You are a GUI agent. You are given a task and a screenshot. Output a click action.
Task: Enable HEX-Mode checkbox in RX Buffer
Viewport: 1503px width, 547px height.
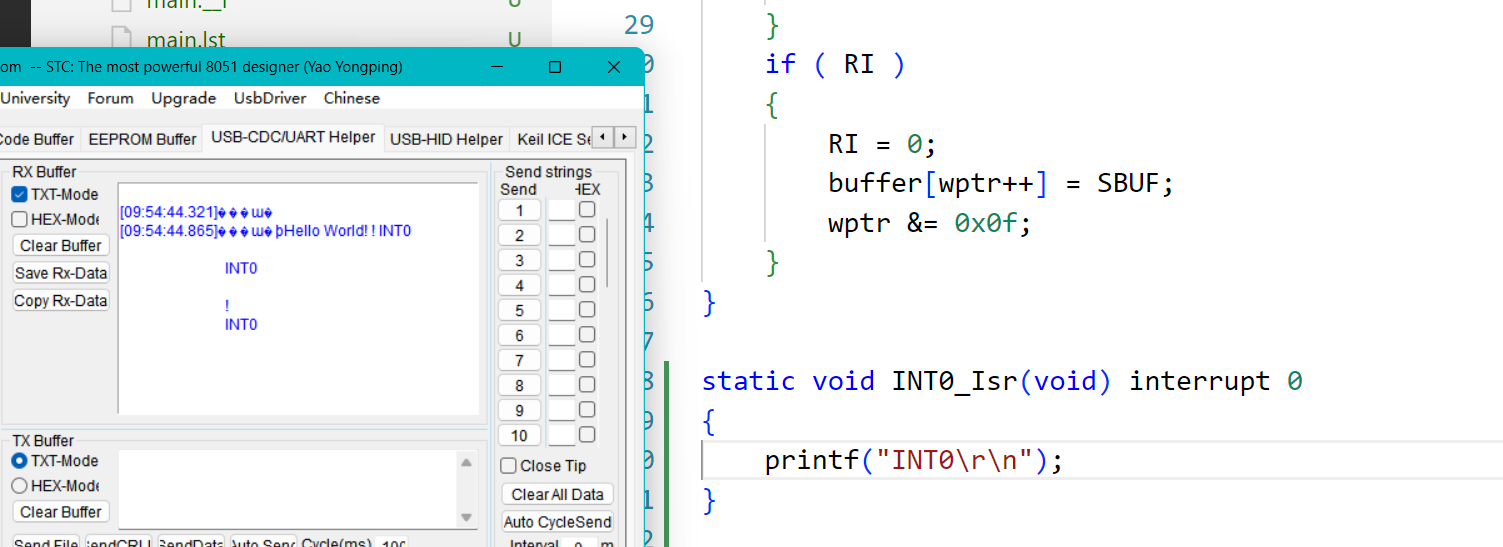click(19, 219)
